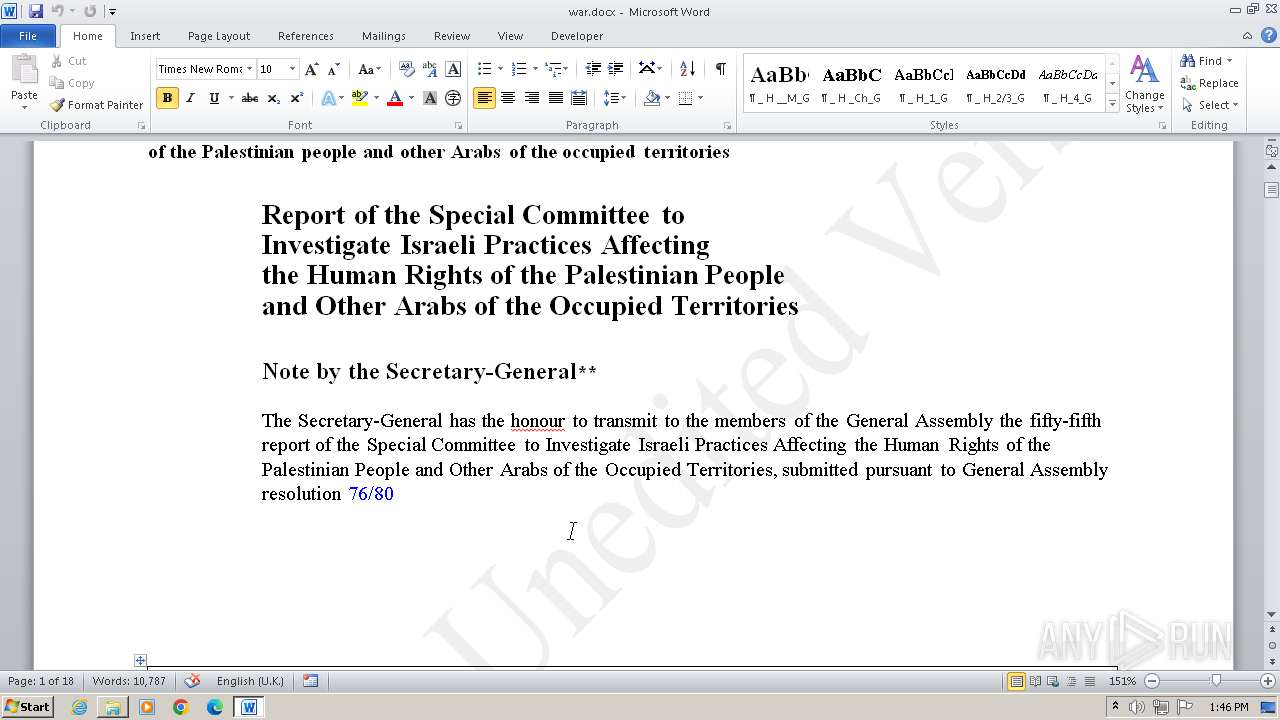1280x720 pixels.
Task: Apply the _H_1_G style
Action: [923, 84]
